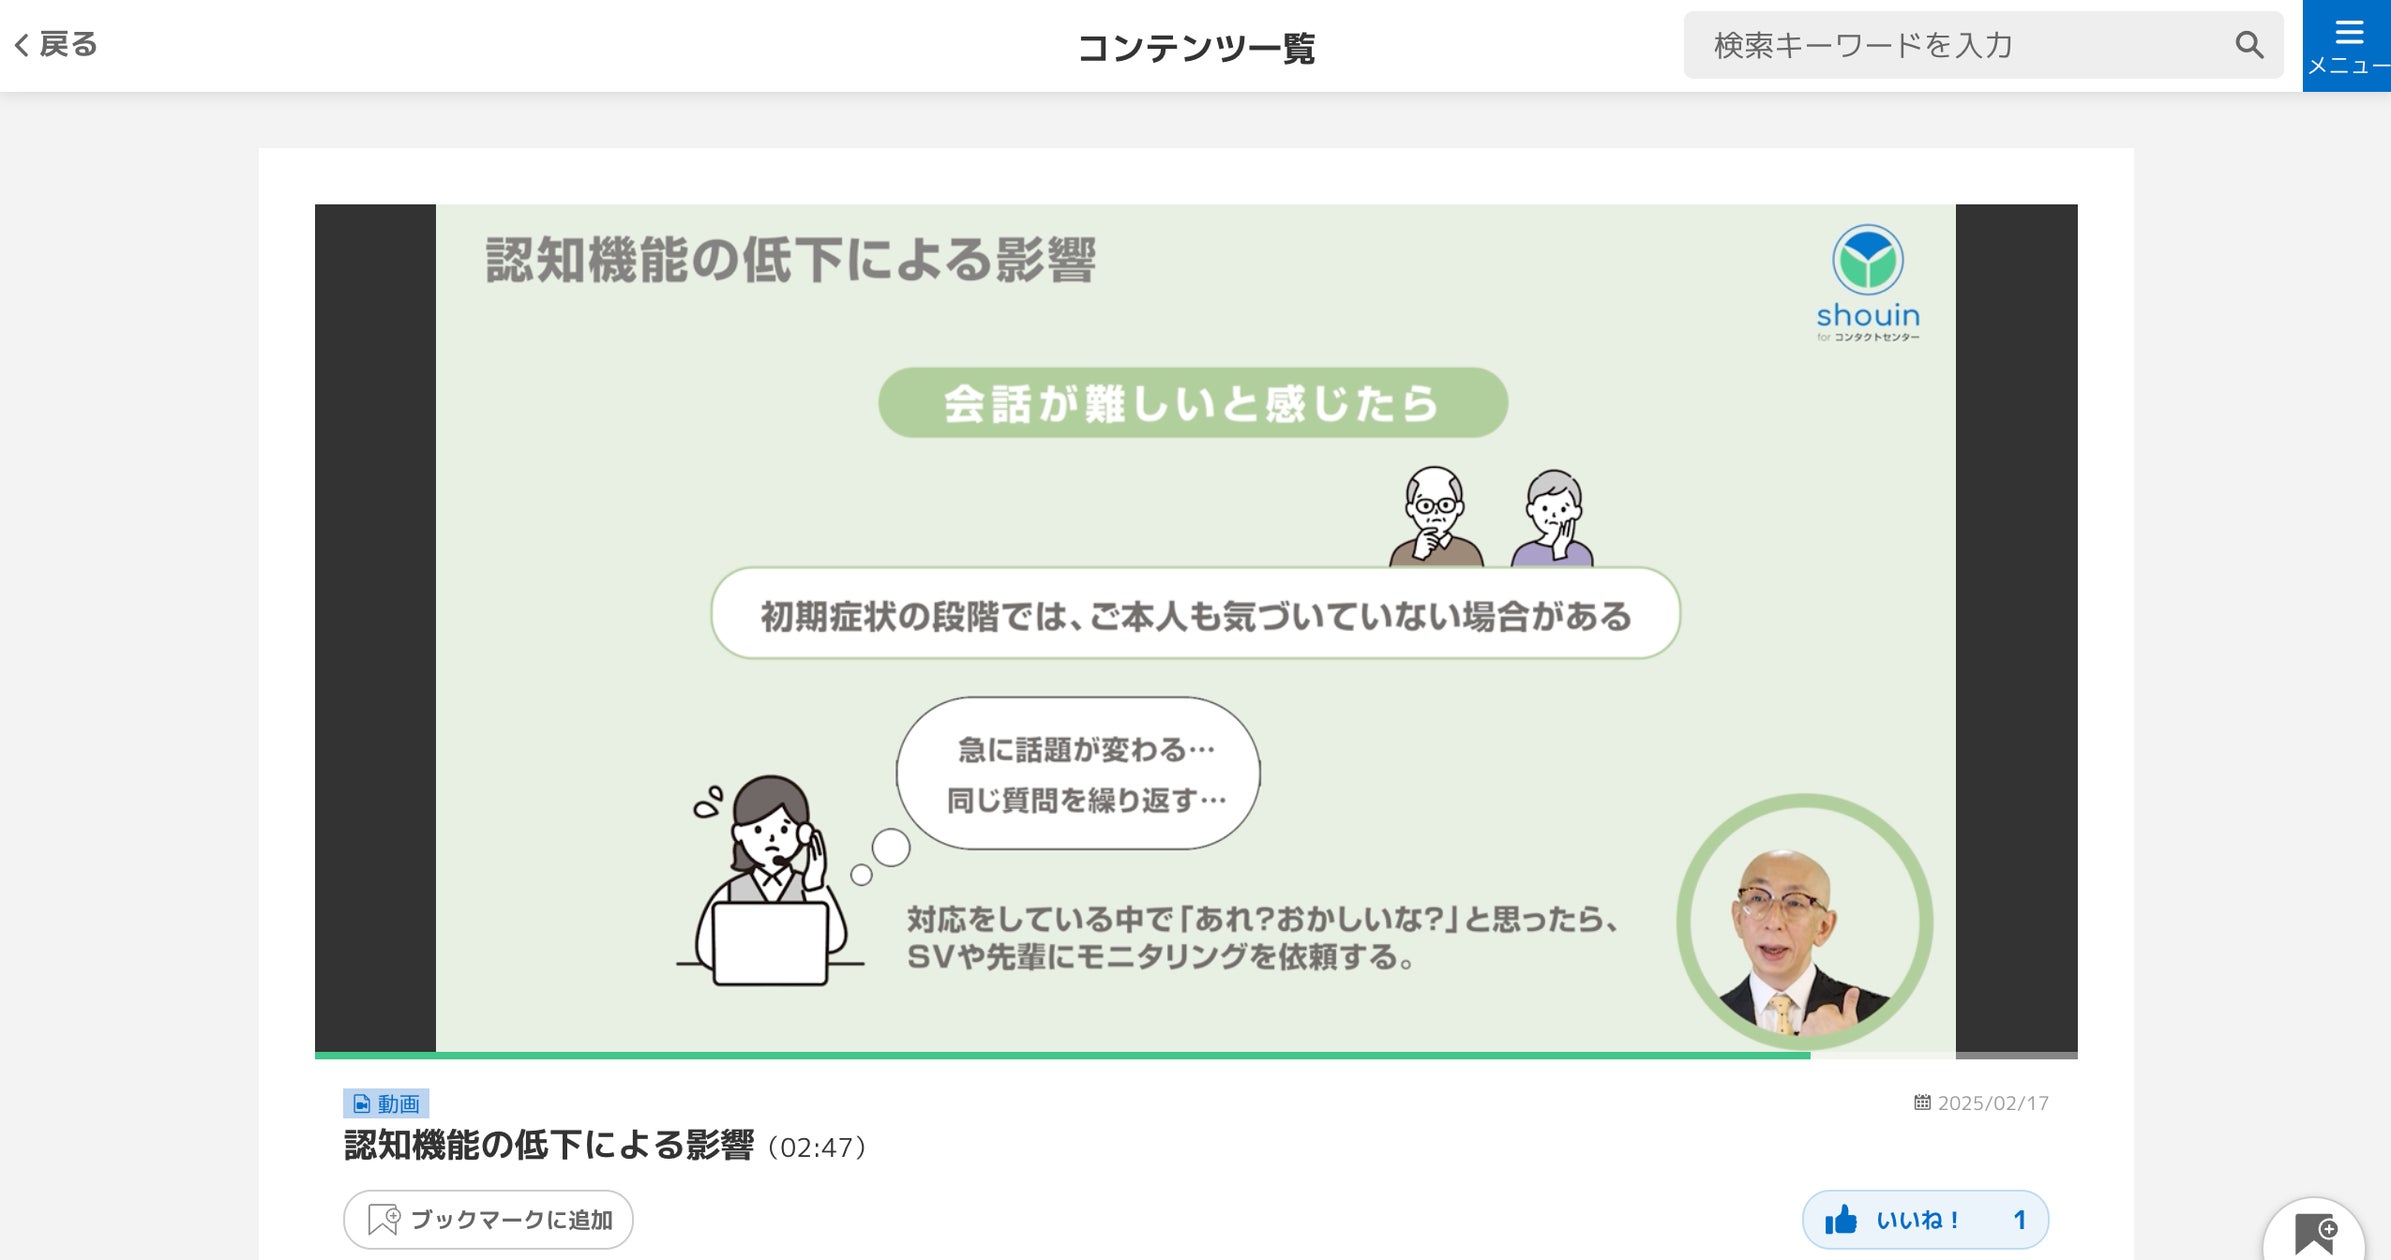Screen dimensions: 2391x1260
Task: Click the like count showing 1
Action: 2022,1219
